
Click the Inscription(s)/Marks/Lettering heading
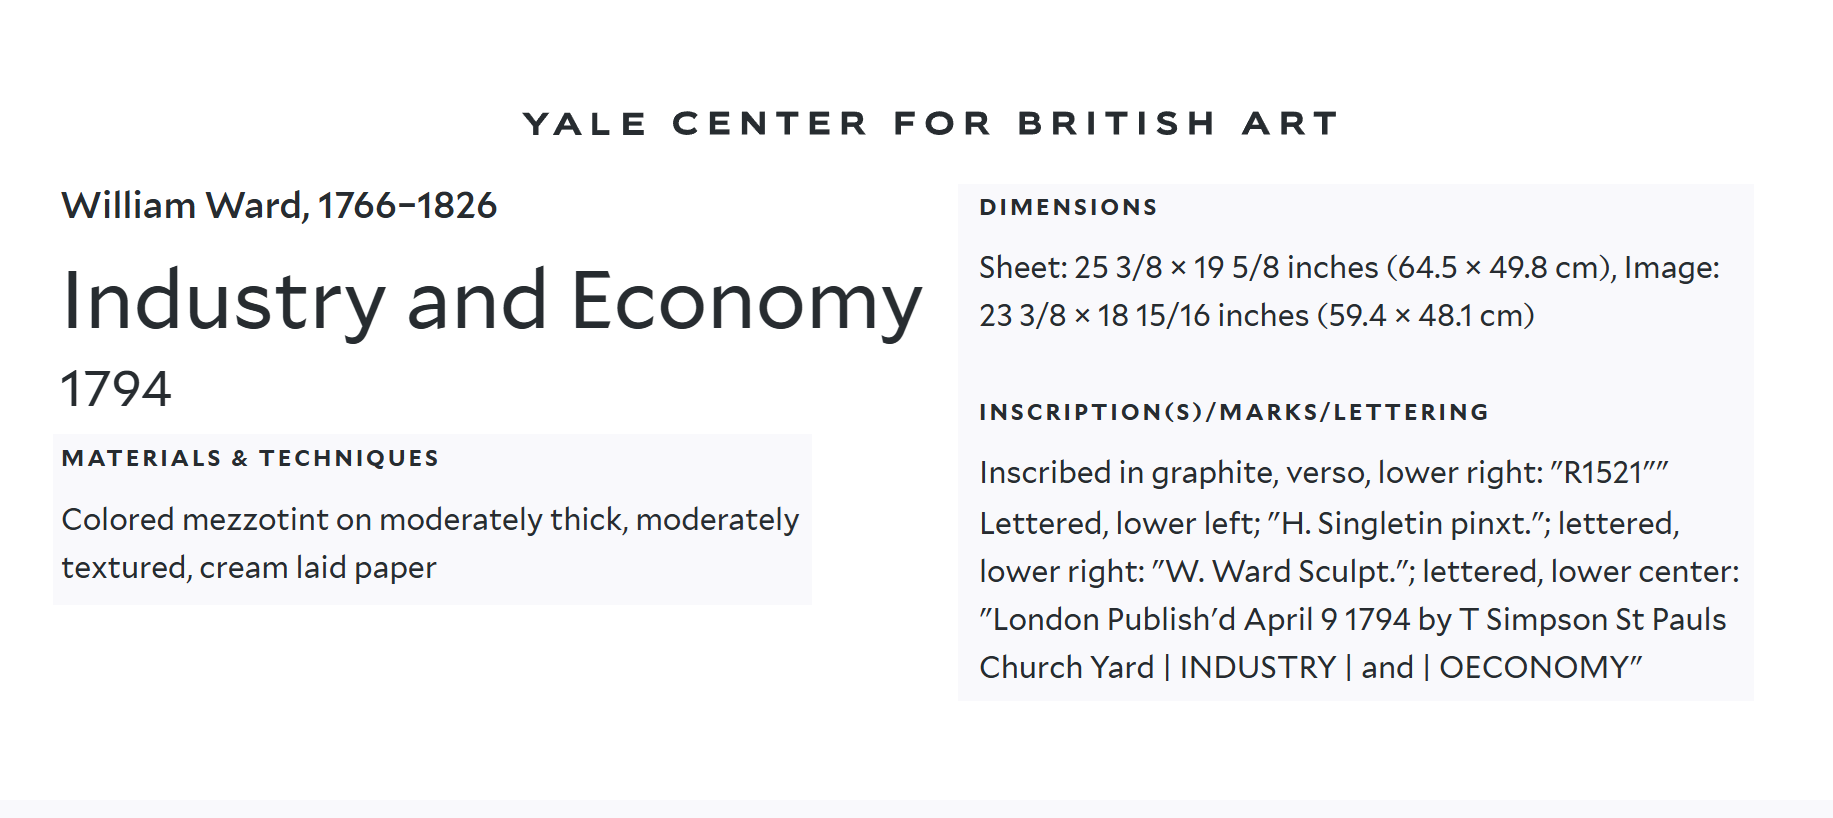pyautogui.click(x=1234, y=412)
